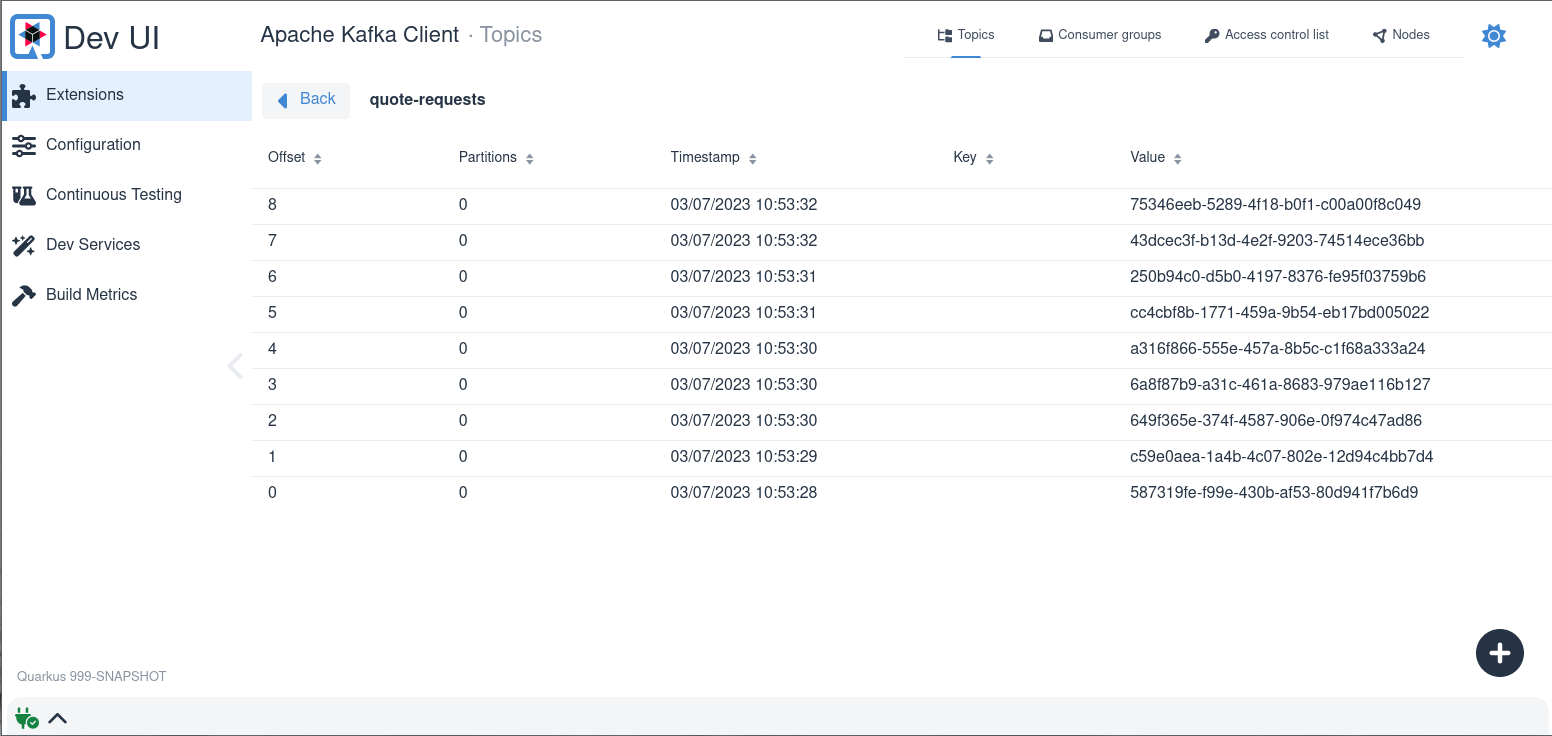Click the Quarkus 999-SNAPSHOT version label
Image resolution: width=1552 pixels, height=736 pixels.
click(x=91, y=677)
